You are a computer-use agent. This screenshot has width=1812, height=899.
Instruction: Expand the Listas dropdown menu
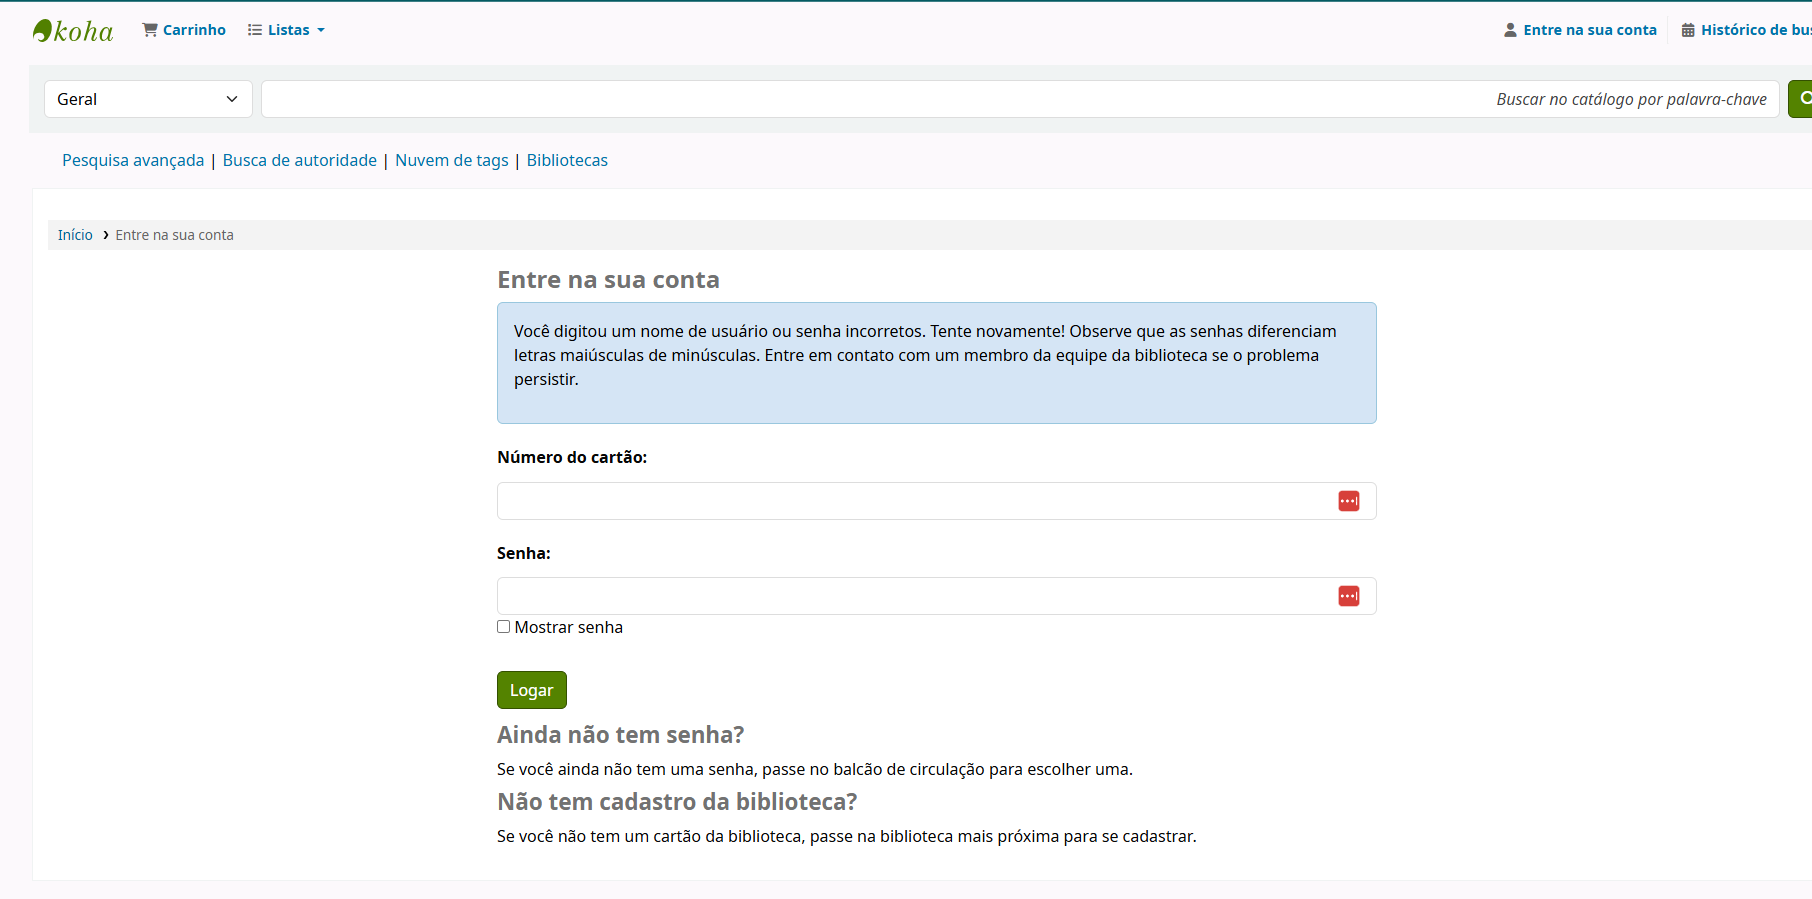[287, 30]
